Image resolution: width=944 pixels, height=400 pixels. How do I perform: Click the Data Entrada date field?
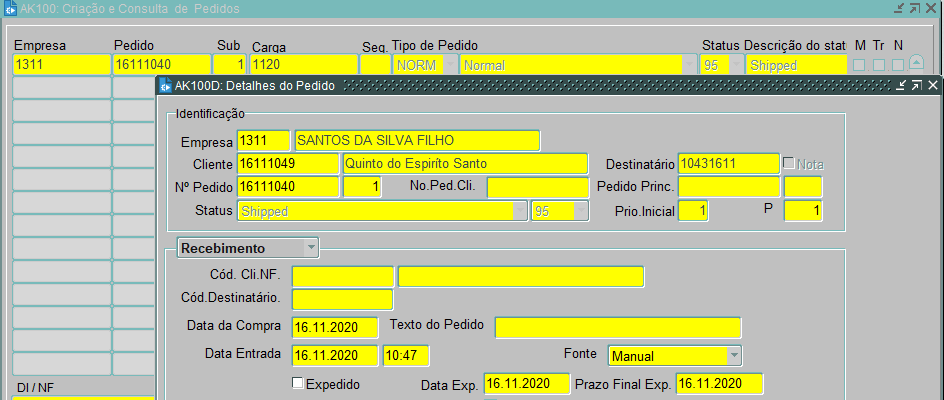point(335,355)
